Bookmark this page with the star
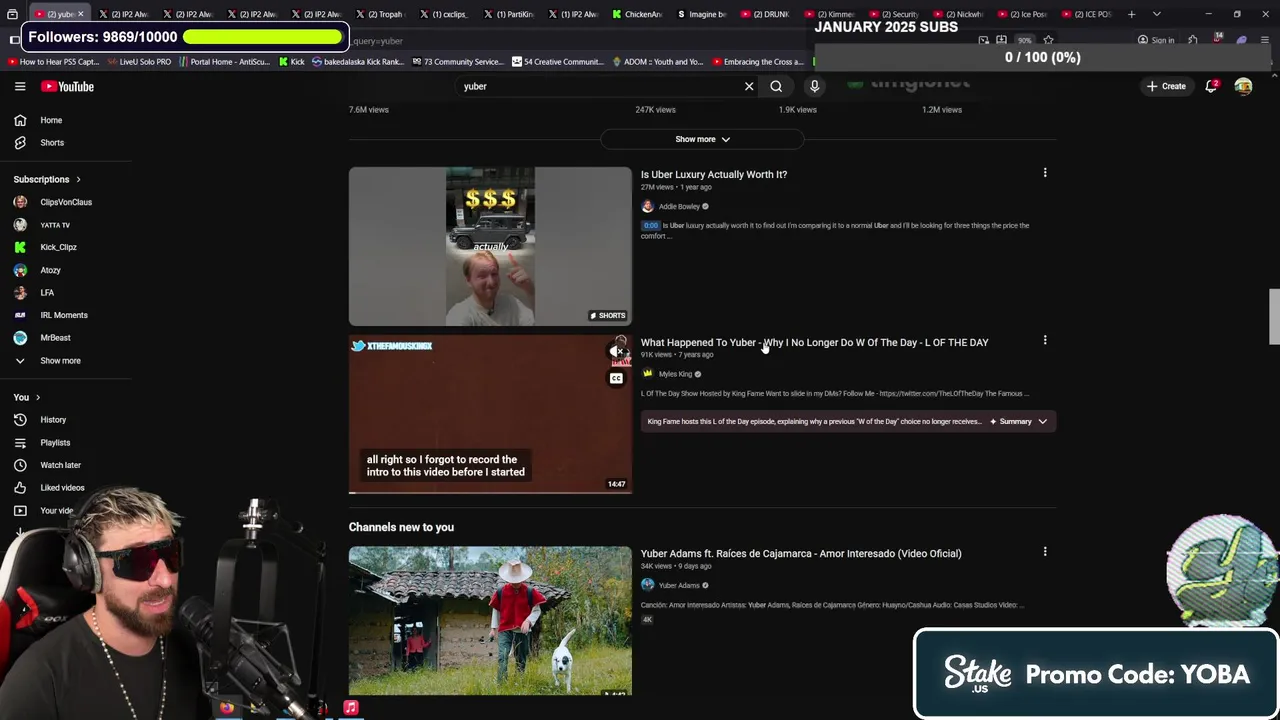The image size is (1280, 720). 1048,41
